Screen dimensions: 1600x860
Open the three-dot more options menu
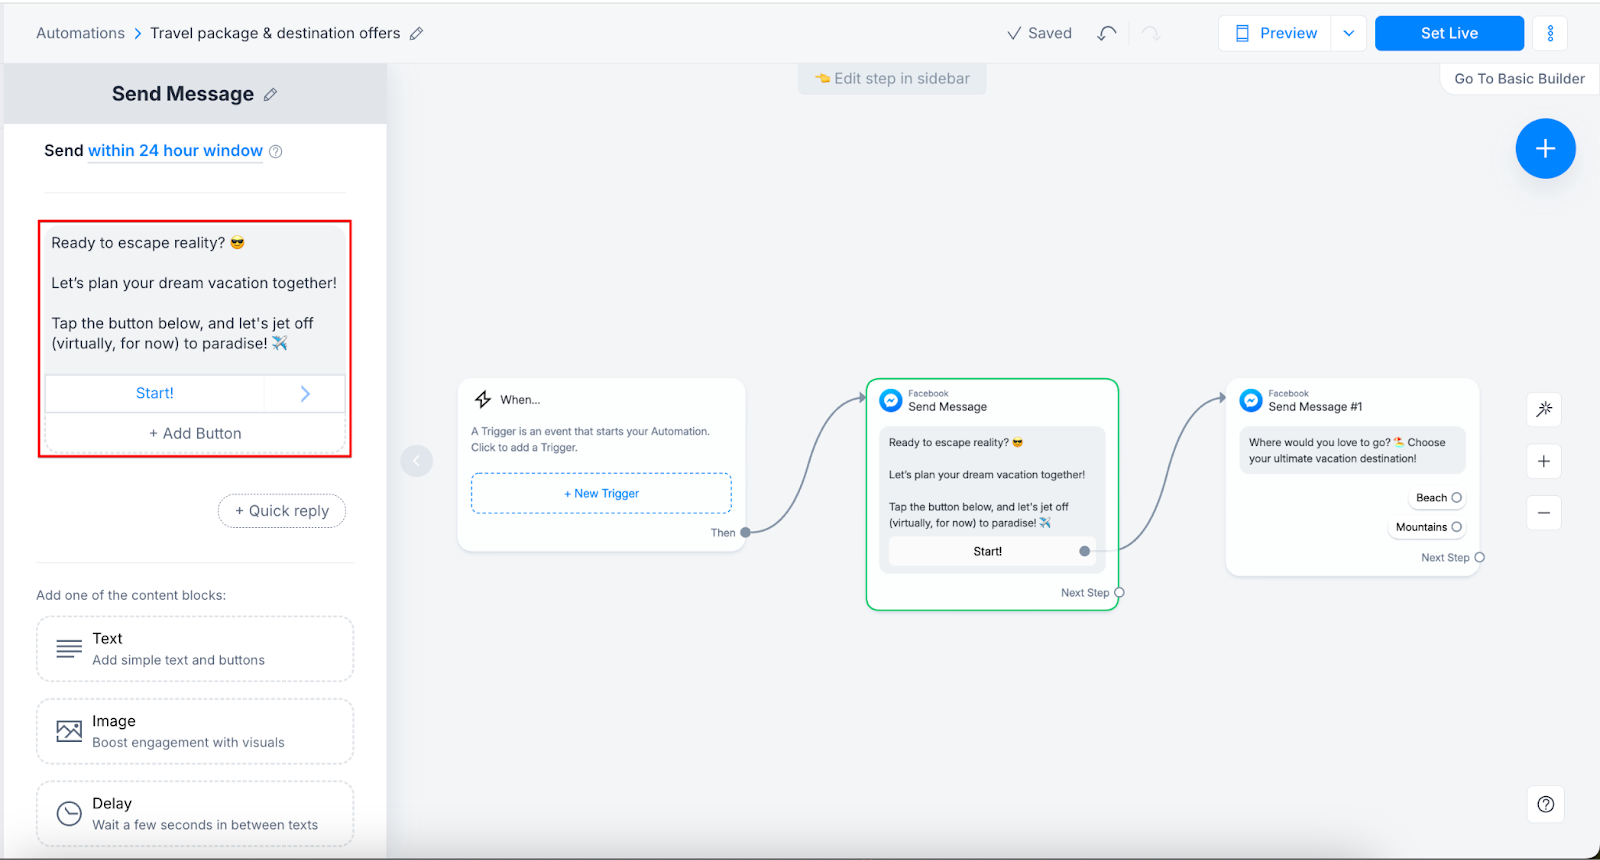[1550, 33]
